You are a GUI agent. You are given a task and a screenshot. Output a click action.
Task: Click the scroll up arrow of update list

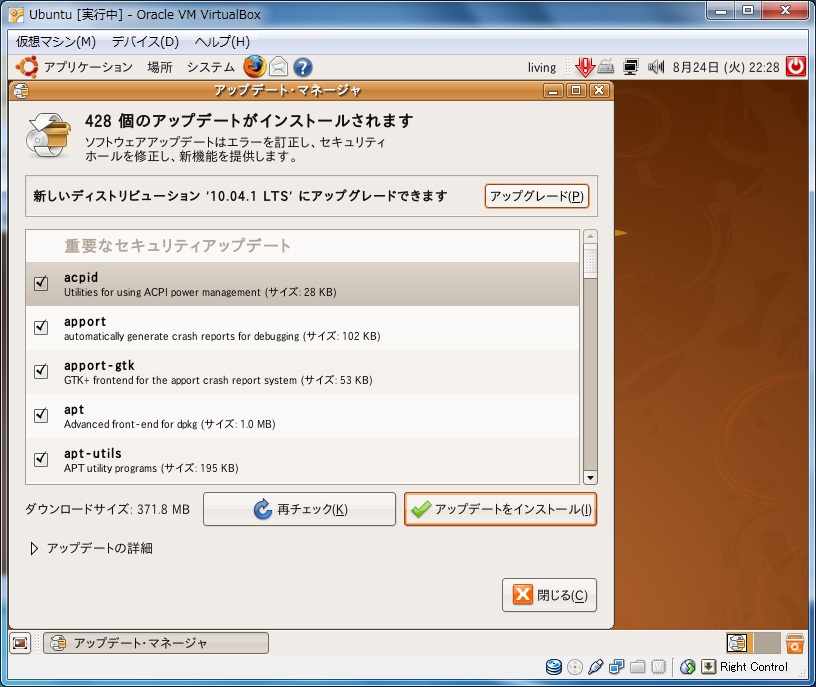(590, 236)
